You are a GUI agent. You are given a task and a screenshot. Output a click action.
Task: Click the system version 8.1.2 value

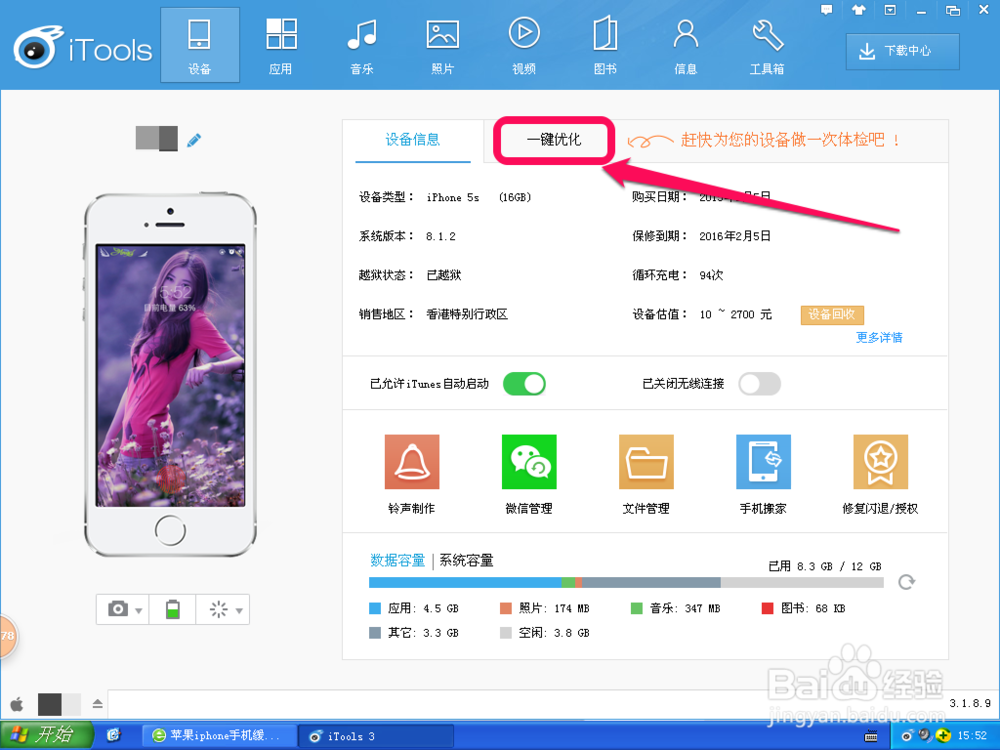point(441,237)
